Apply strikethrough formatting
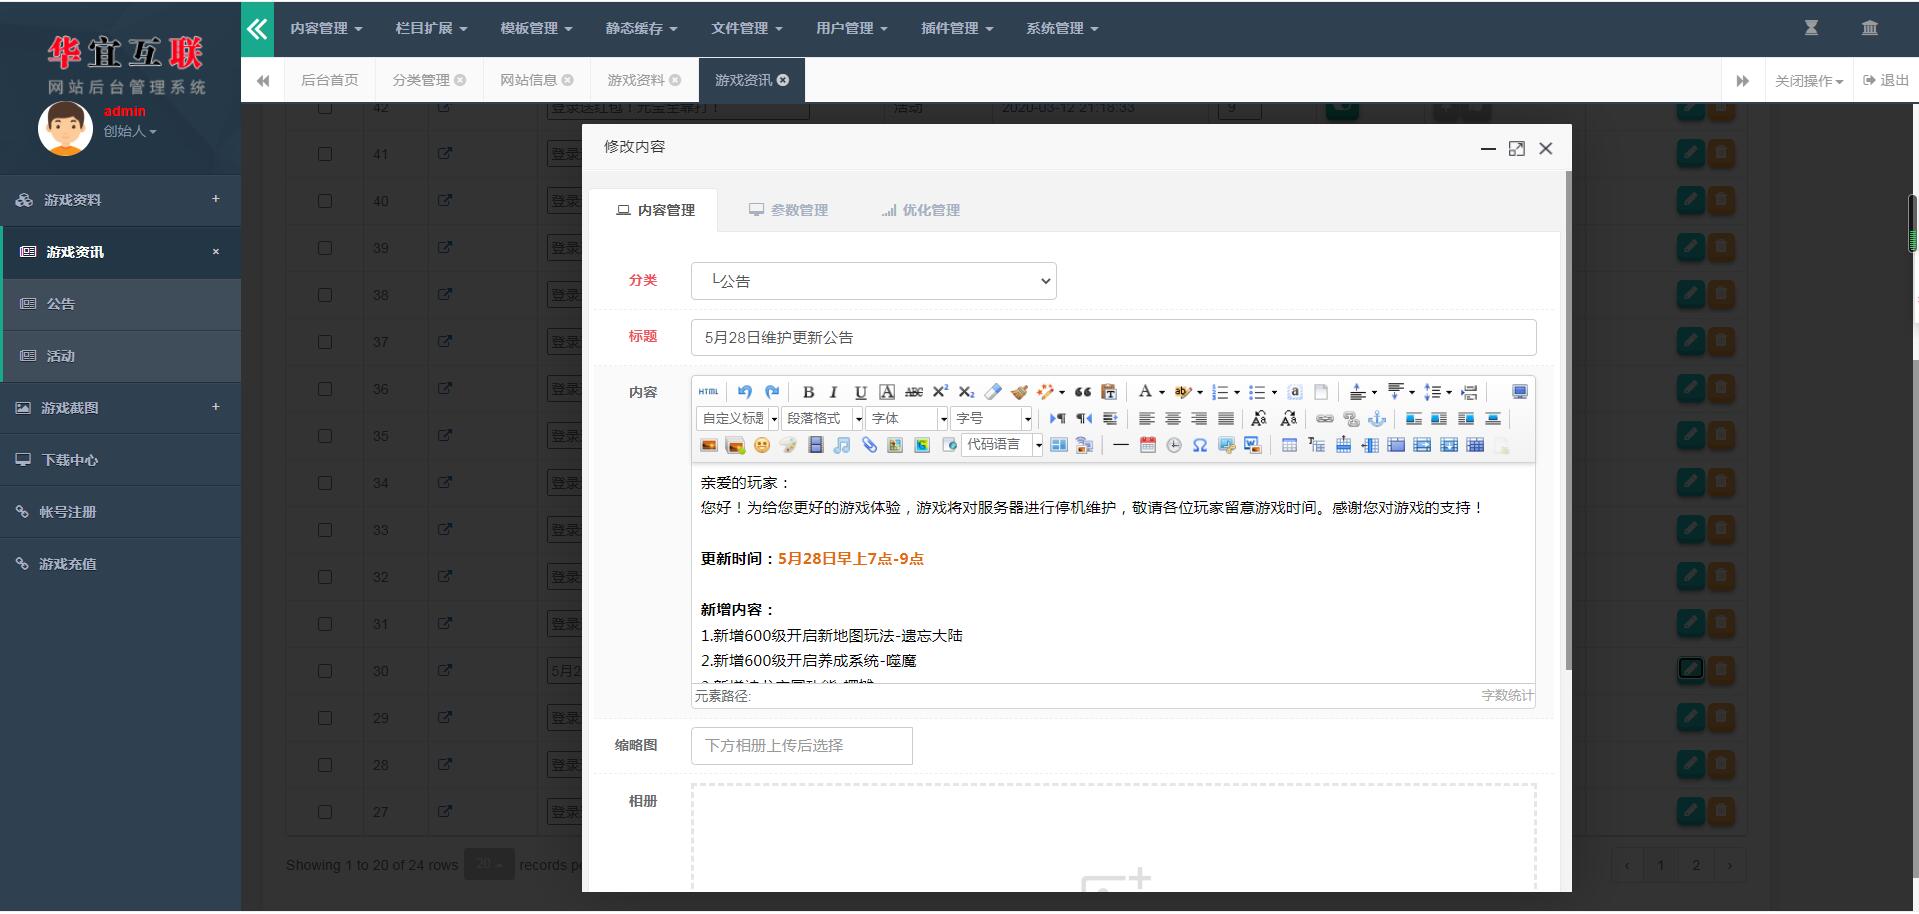The image size is (1919, 914). 913,392
